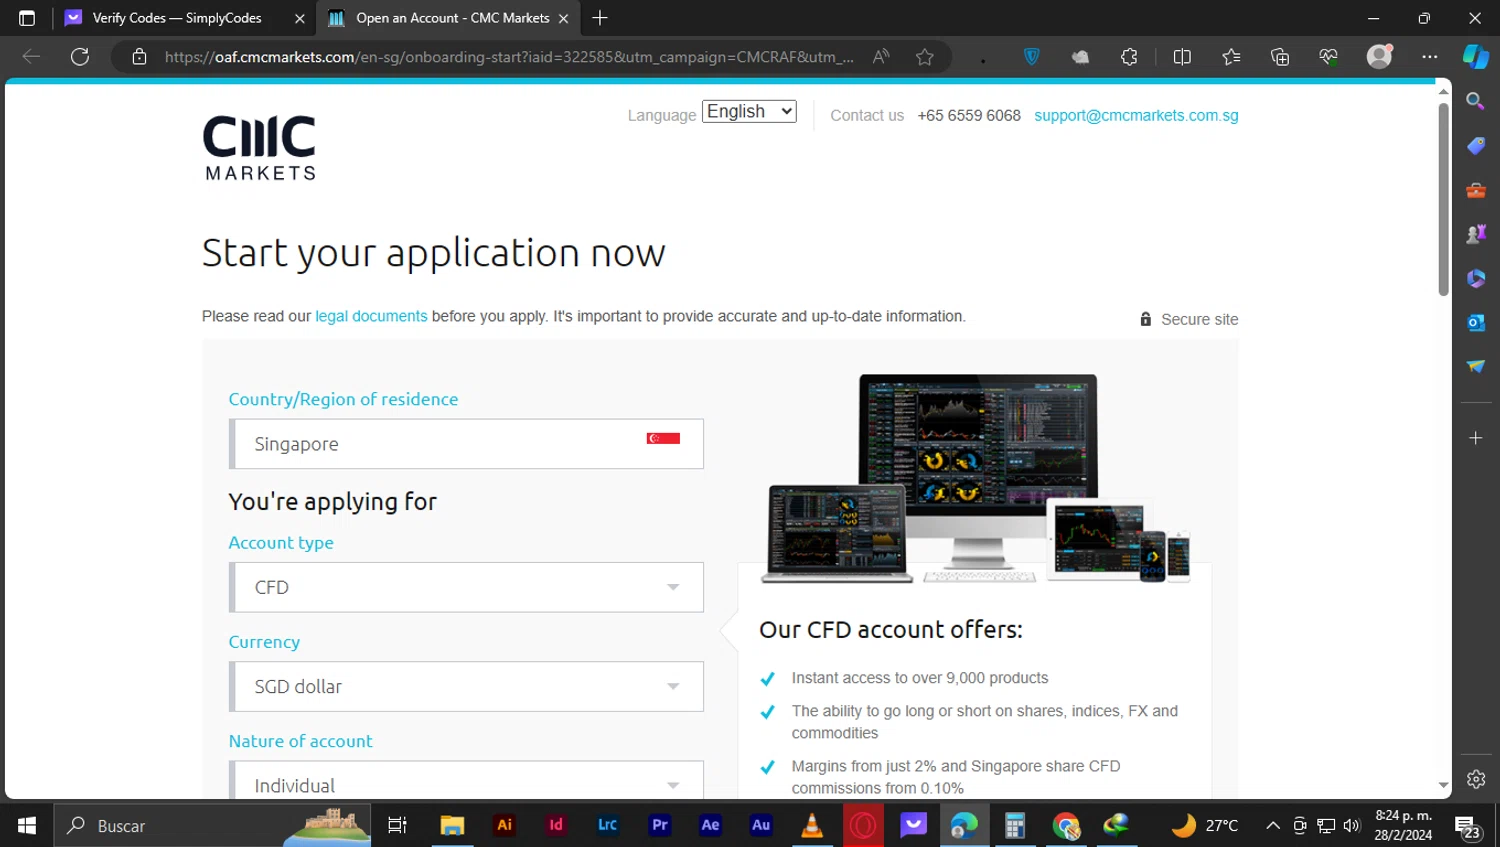Click the trading platform devices image
Viewport: 1500px width, 847px height.
coord(976,478)
